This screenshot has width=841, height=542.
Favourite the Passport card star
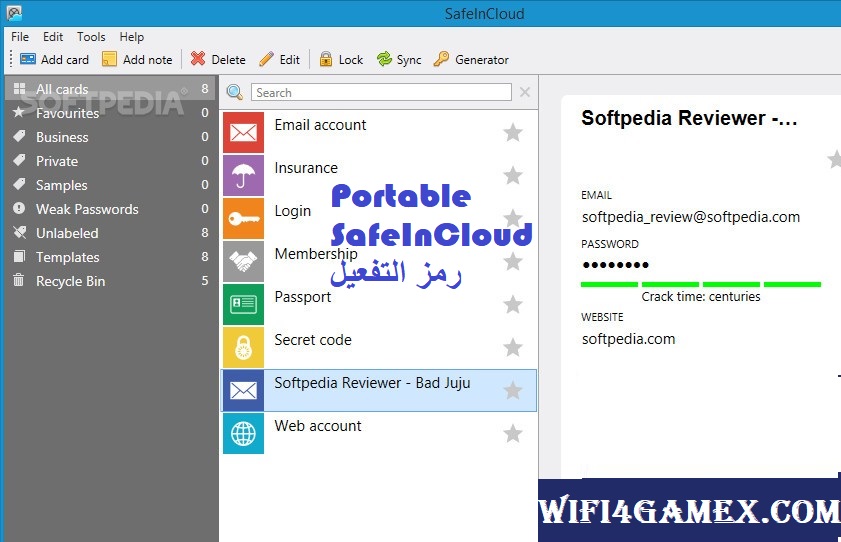tap(513, 305)
